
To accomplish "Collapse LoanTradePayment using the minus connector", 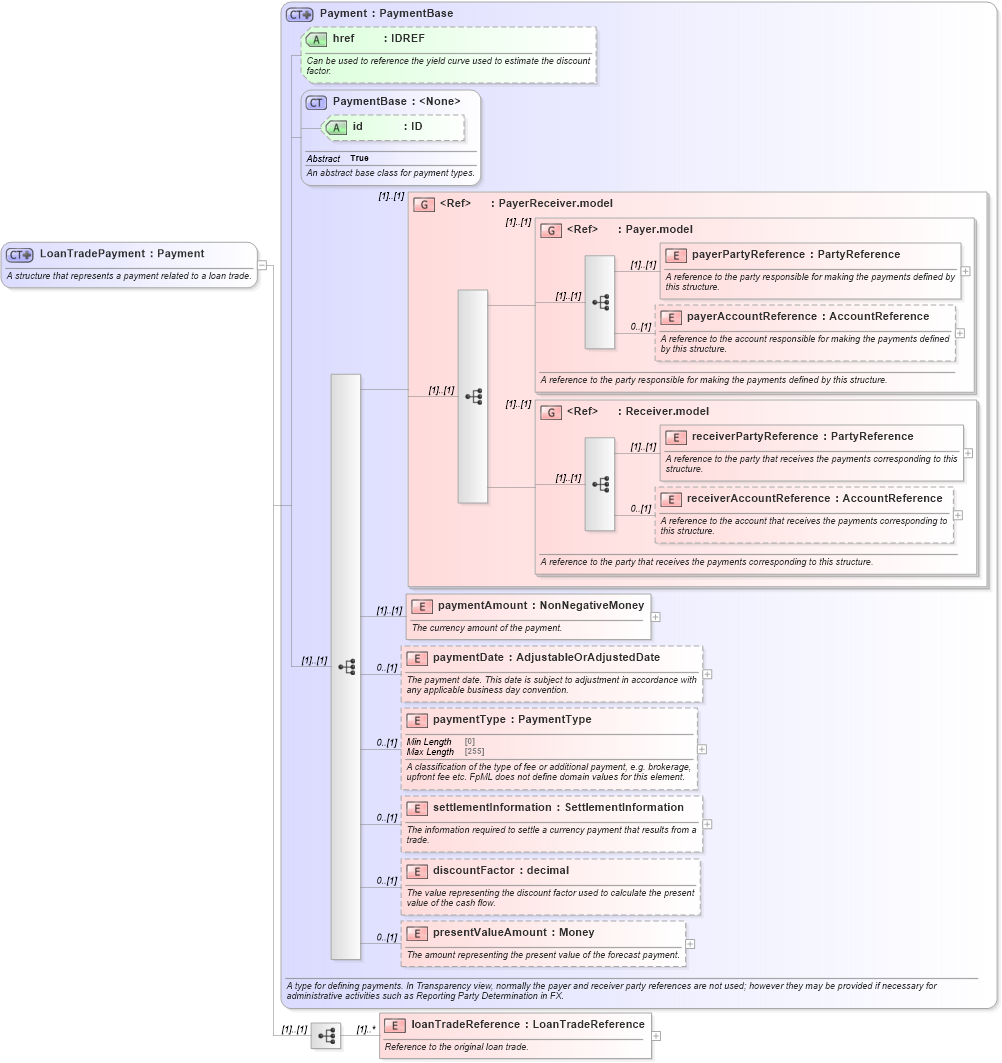I will (x=262, y=264).
